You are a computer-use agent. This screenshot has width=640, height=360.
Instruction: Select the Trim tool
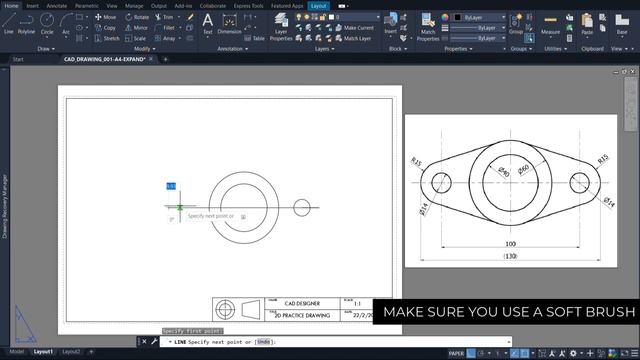coord(164,17)
